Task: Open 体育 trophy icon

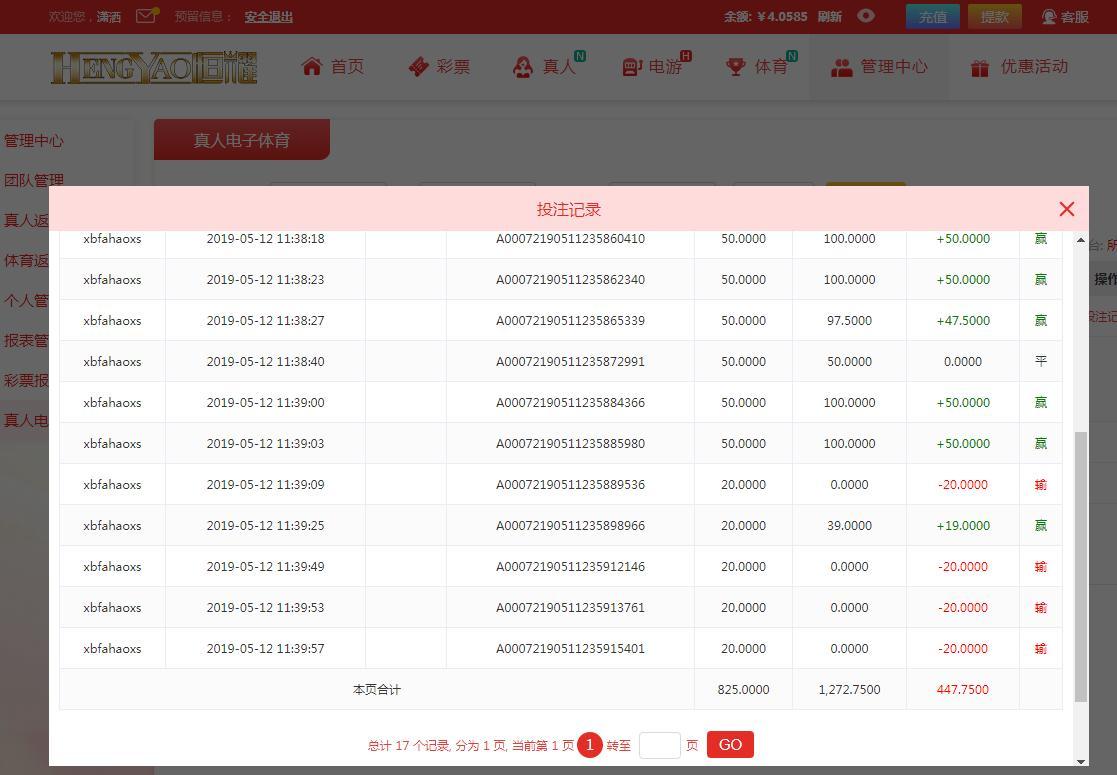Action: pos(735,67)
